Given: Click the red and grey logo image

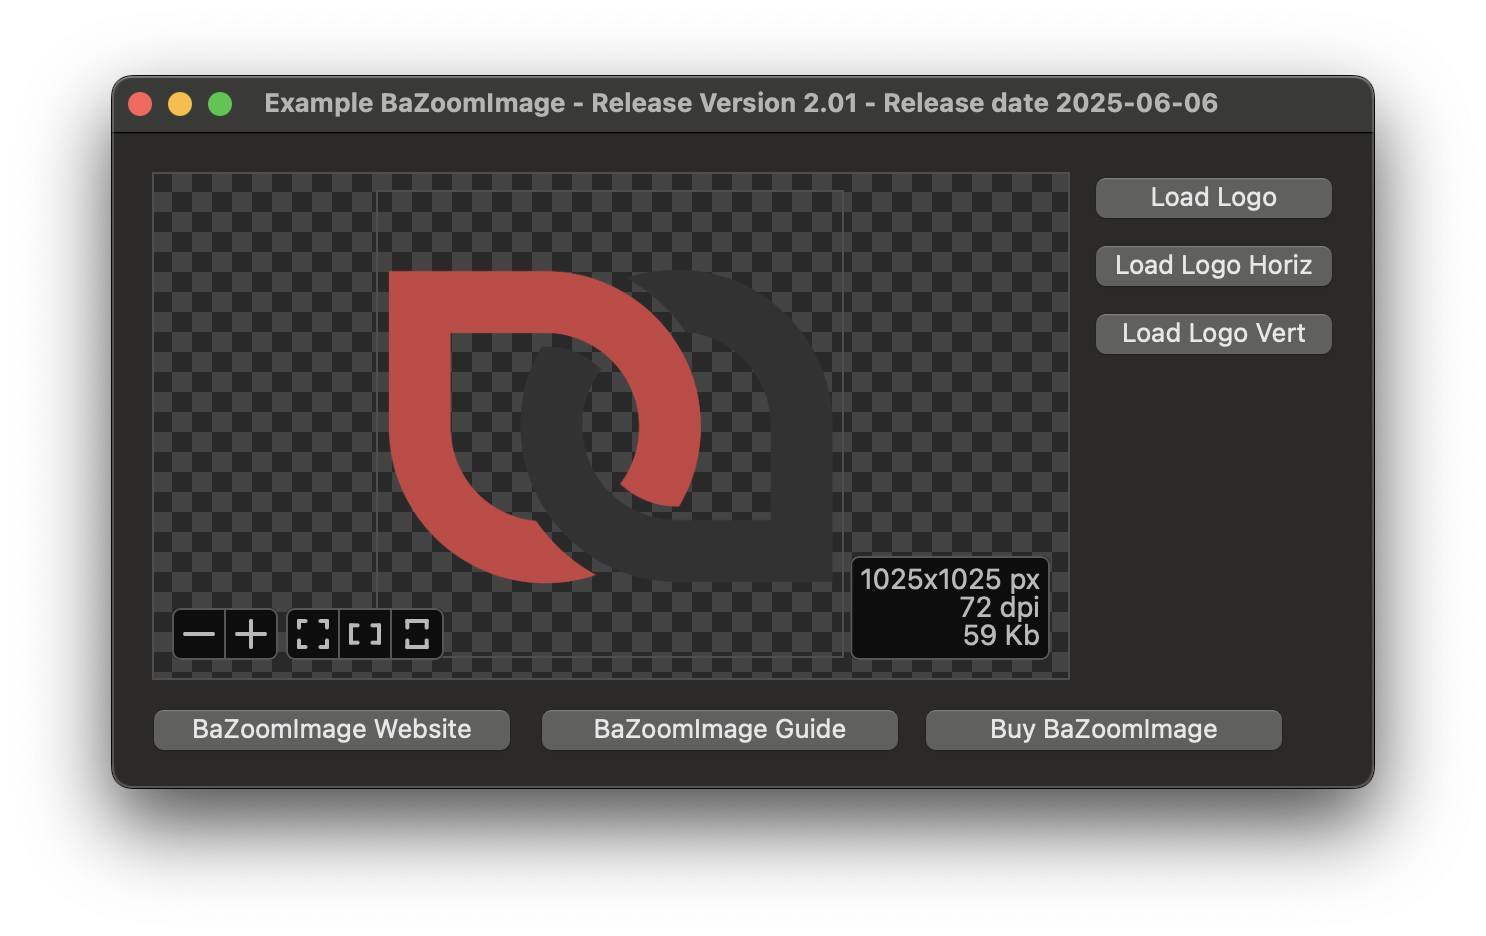Looking at the screenshot, I should click(x=610, y=426).
